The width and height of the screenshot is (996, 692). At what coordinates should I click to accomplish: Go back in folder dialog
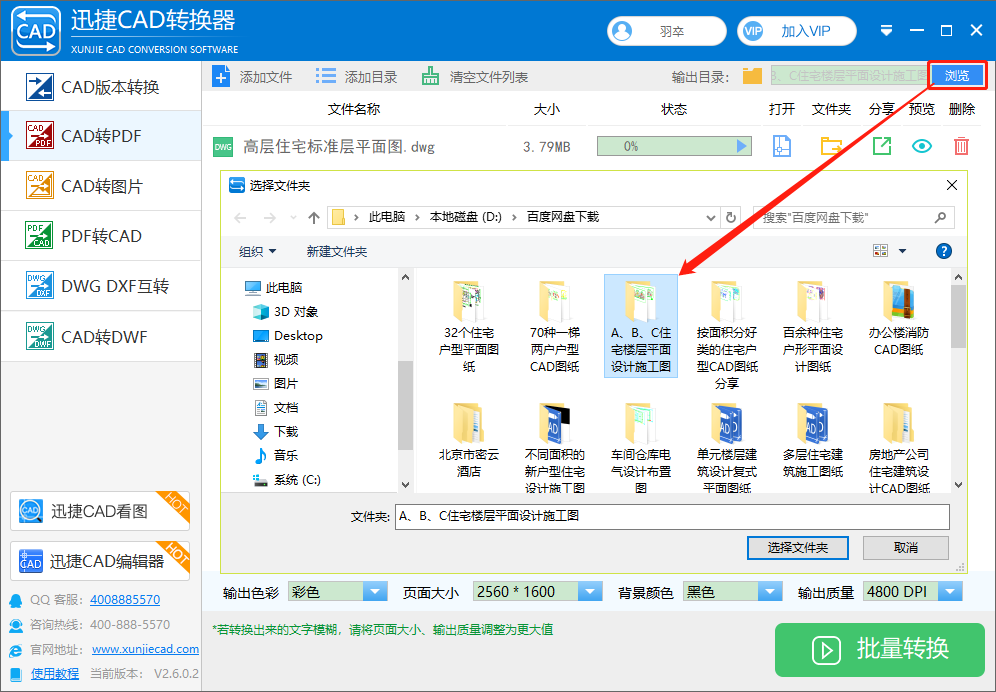[240, 218]
